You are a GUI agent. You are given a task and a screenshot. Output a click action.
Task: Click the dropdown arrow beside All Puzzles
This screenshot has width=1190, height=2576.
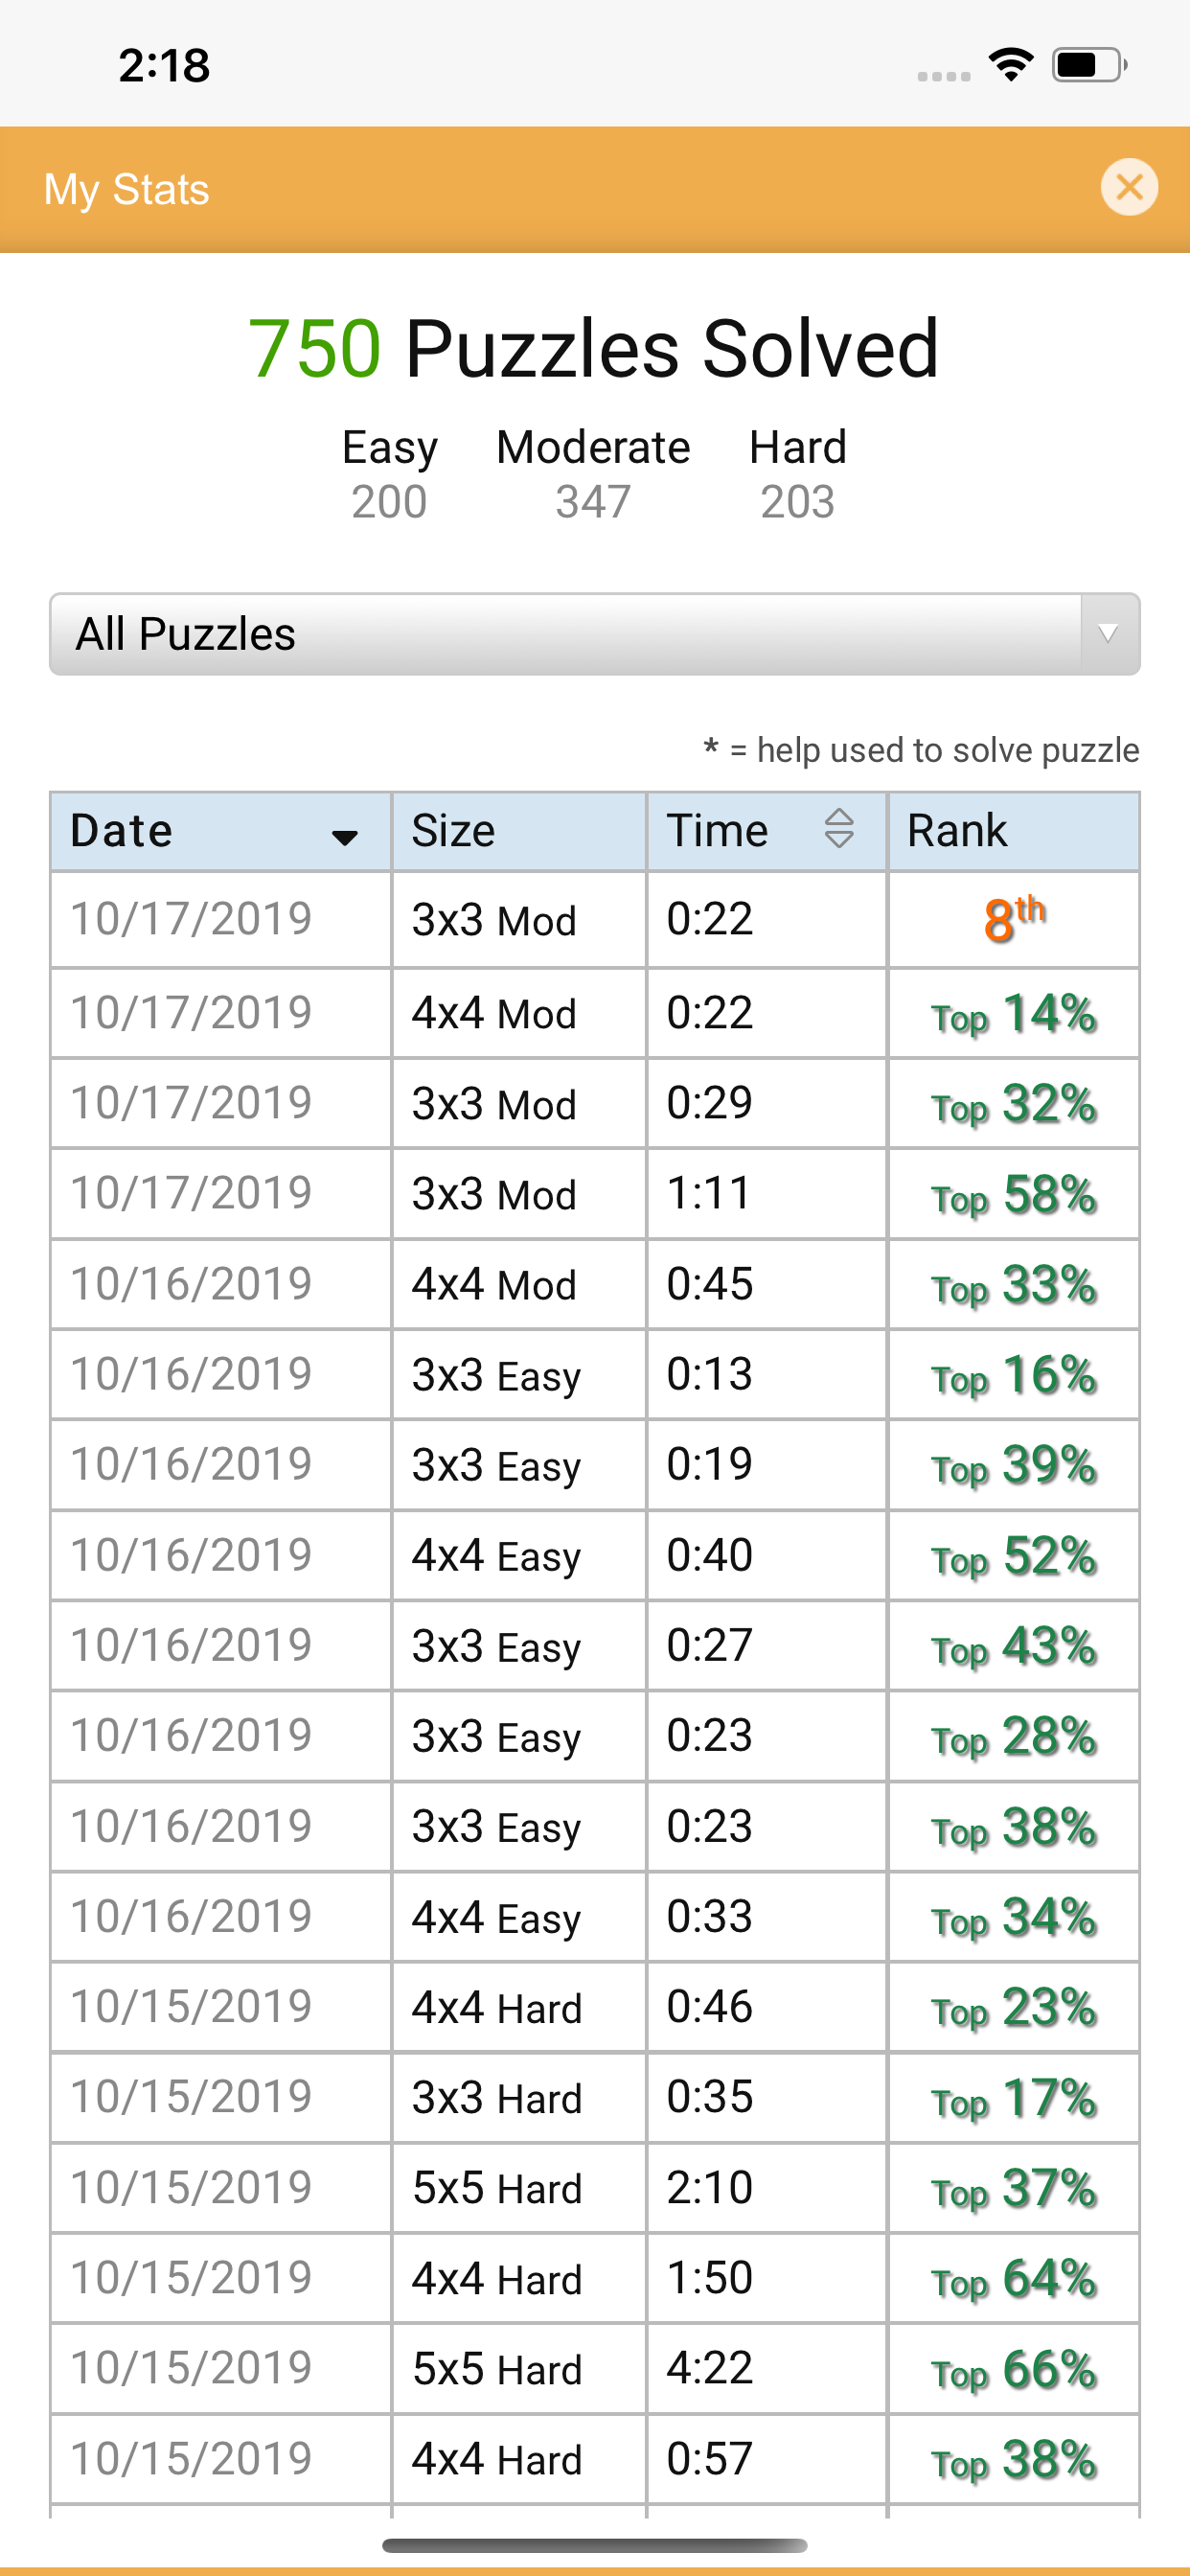point(1108,634)
